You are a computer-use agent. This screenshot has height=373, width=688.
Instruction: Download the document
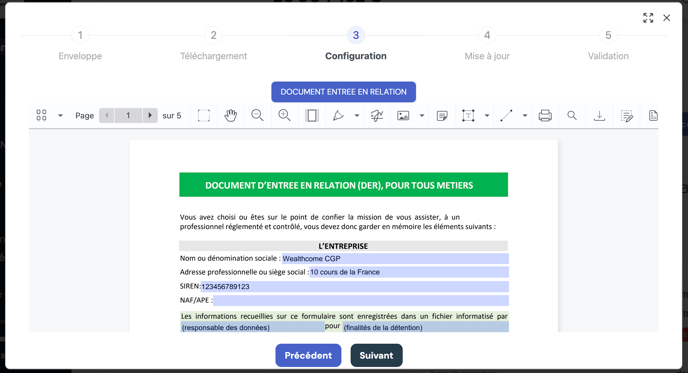pos(599,115)
